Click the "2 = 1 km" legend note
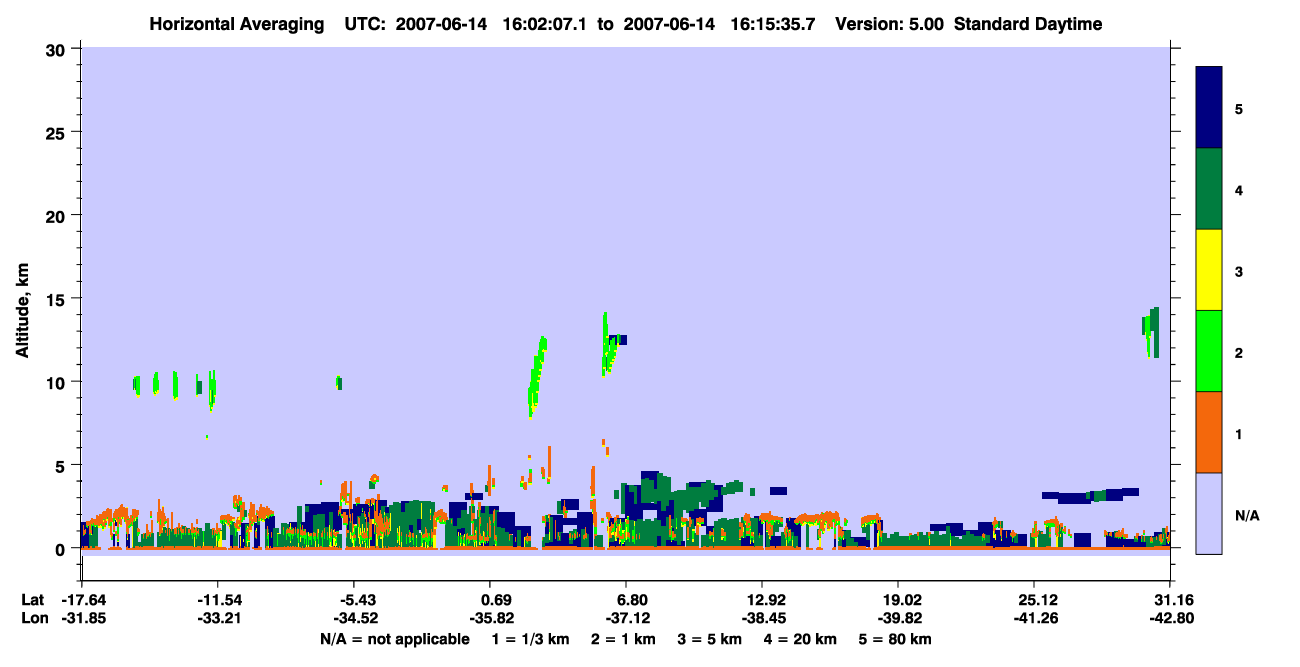Viewport: 1300px width, 667px height. (624, 639)
